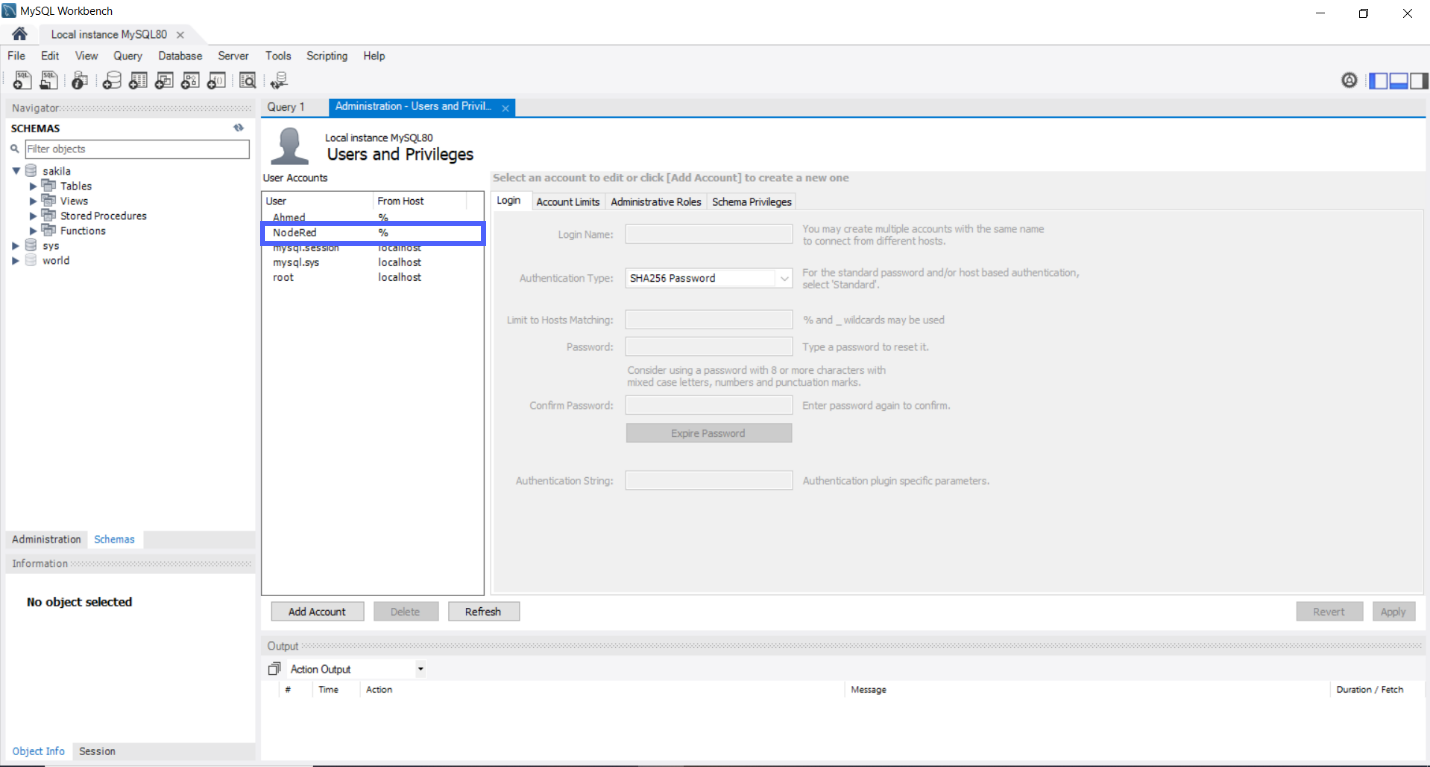Open the Server menu

233,56
